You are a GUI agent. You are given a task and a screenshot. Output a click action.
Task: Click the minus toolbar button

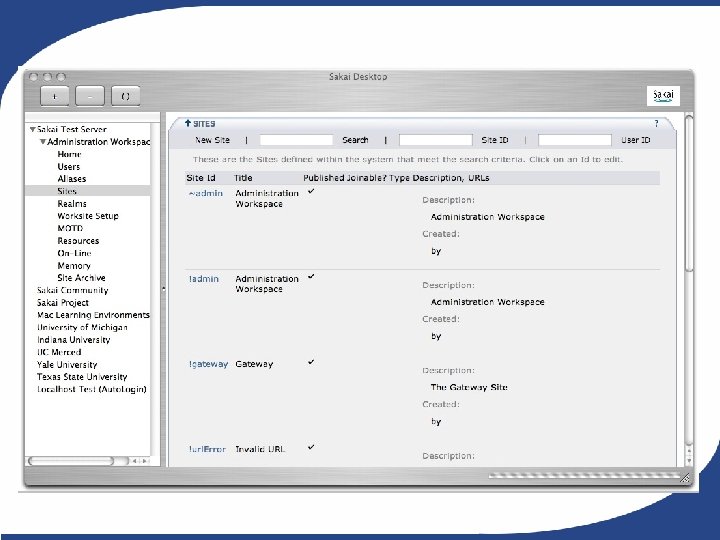pos(90,96)
